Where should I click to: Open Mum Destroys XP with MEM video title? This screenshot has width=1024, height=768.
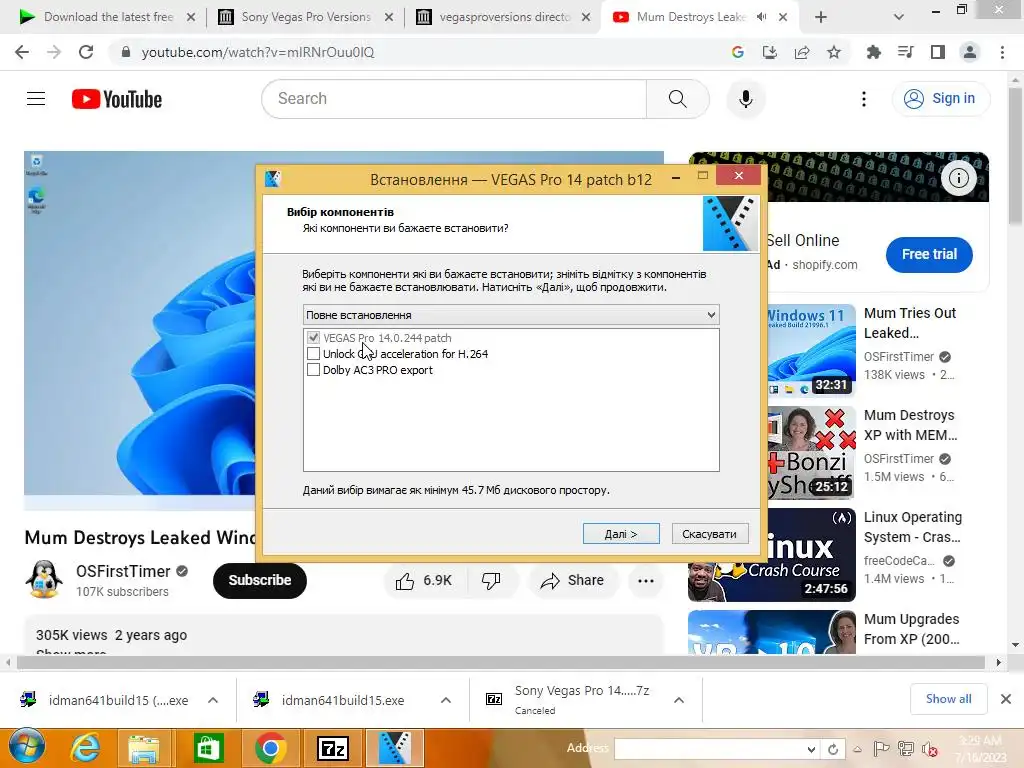coord(910,424)
